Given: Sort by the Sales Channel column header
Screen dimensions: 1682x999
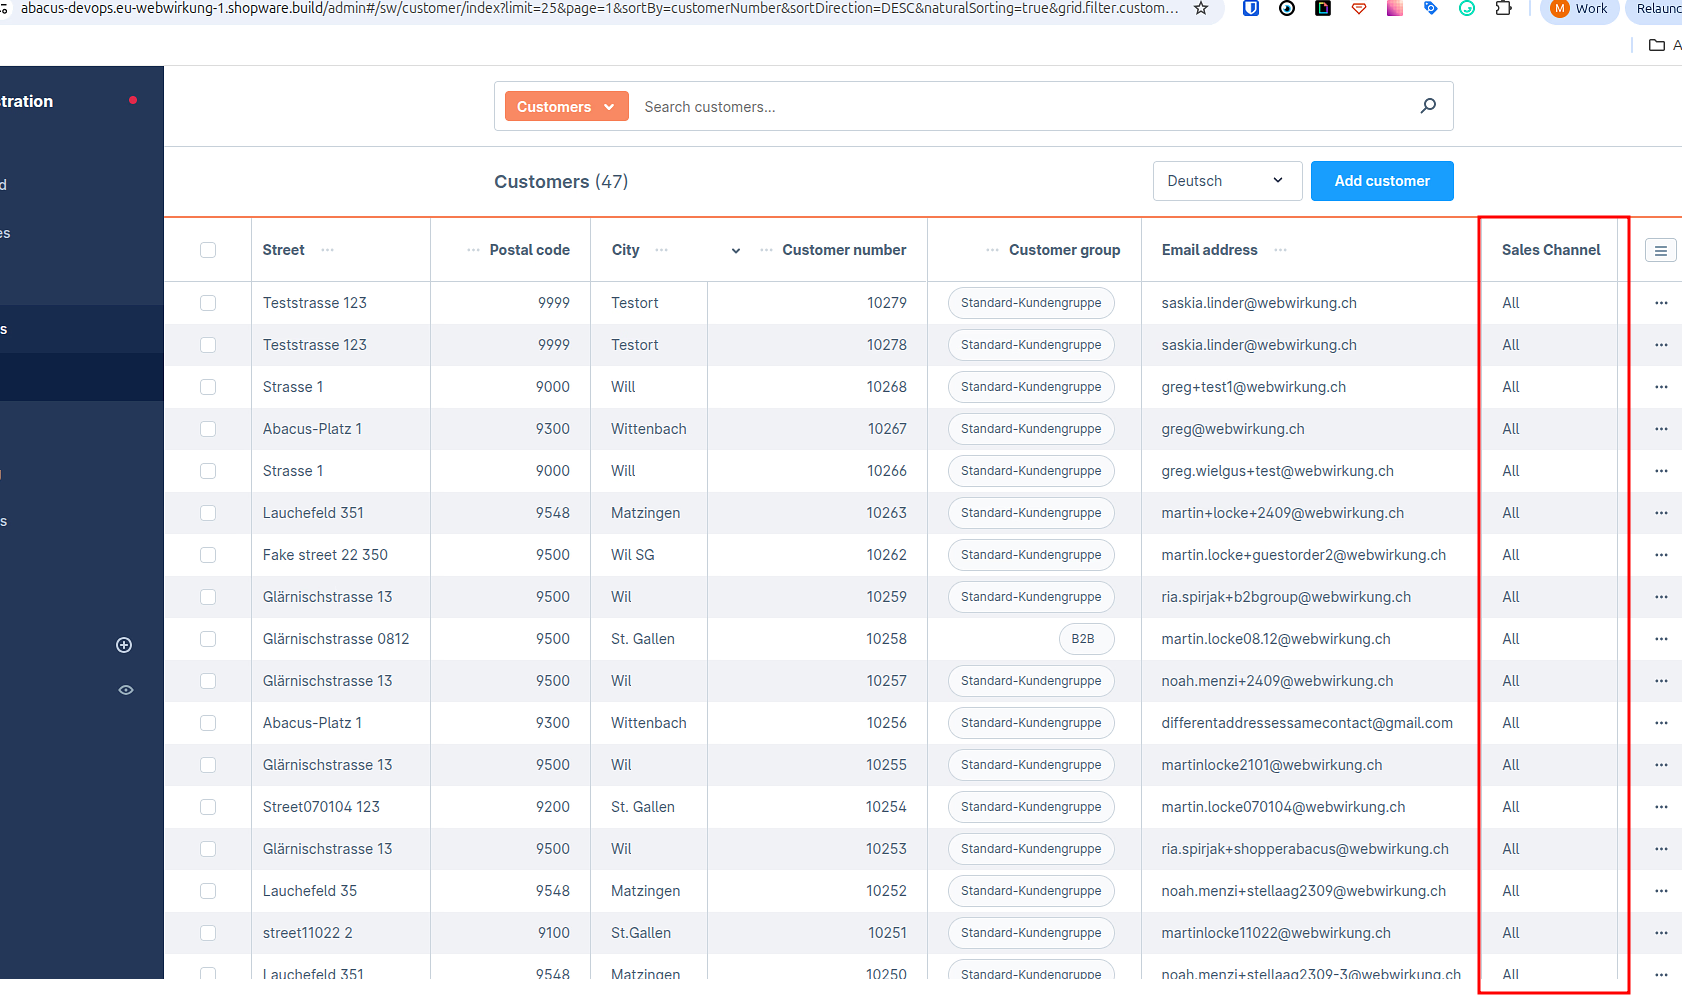Looking at the screenshot, I should (x=1551, y=250).
